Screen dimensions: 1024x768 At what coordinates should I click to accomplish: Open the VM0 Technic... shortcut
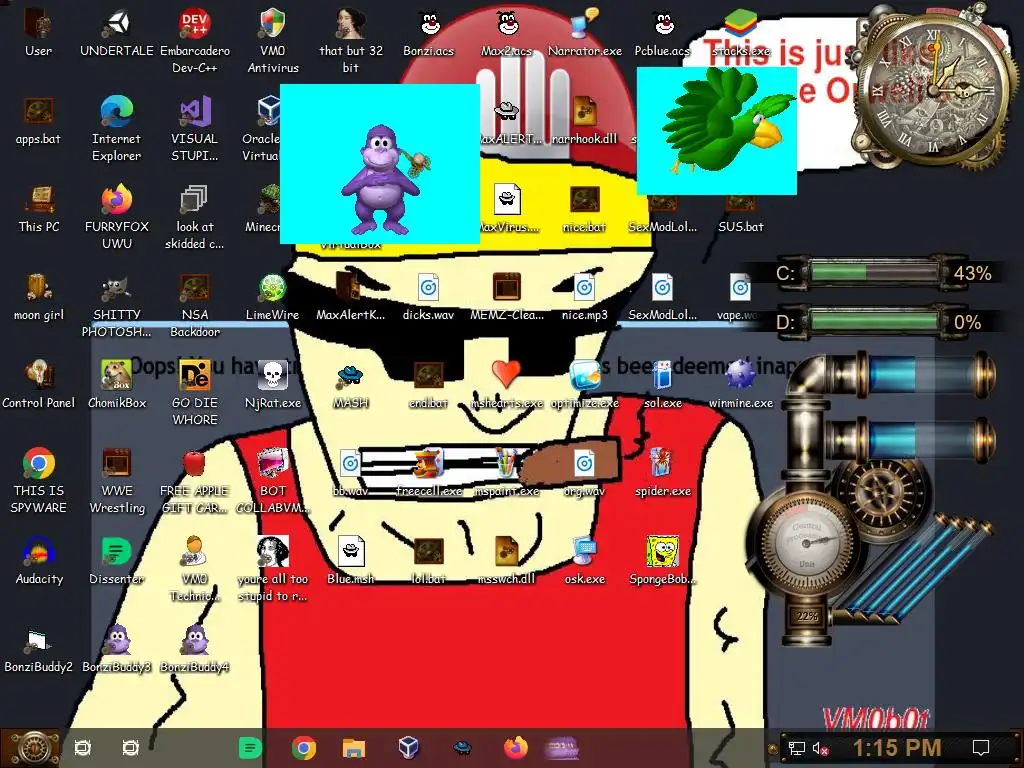pyautogui.click(x=195, y=568)
